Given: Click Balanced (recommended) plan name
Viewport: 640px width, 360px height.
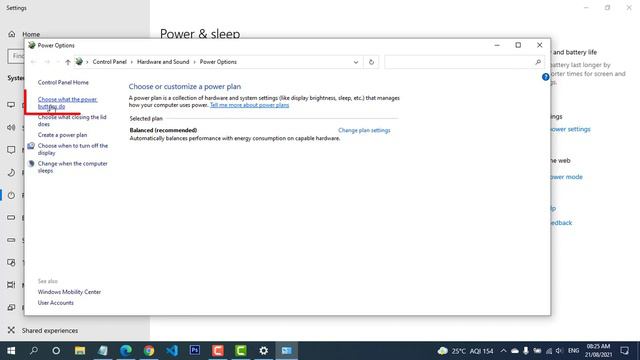Looking at the screenshot, I should click(163, 130).
